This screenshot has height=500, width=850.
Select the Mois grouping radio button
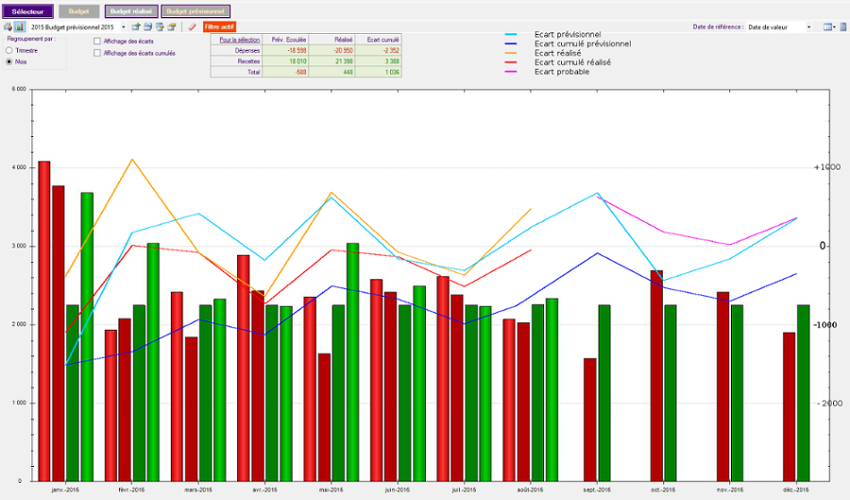tap(10, 61)
